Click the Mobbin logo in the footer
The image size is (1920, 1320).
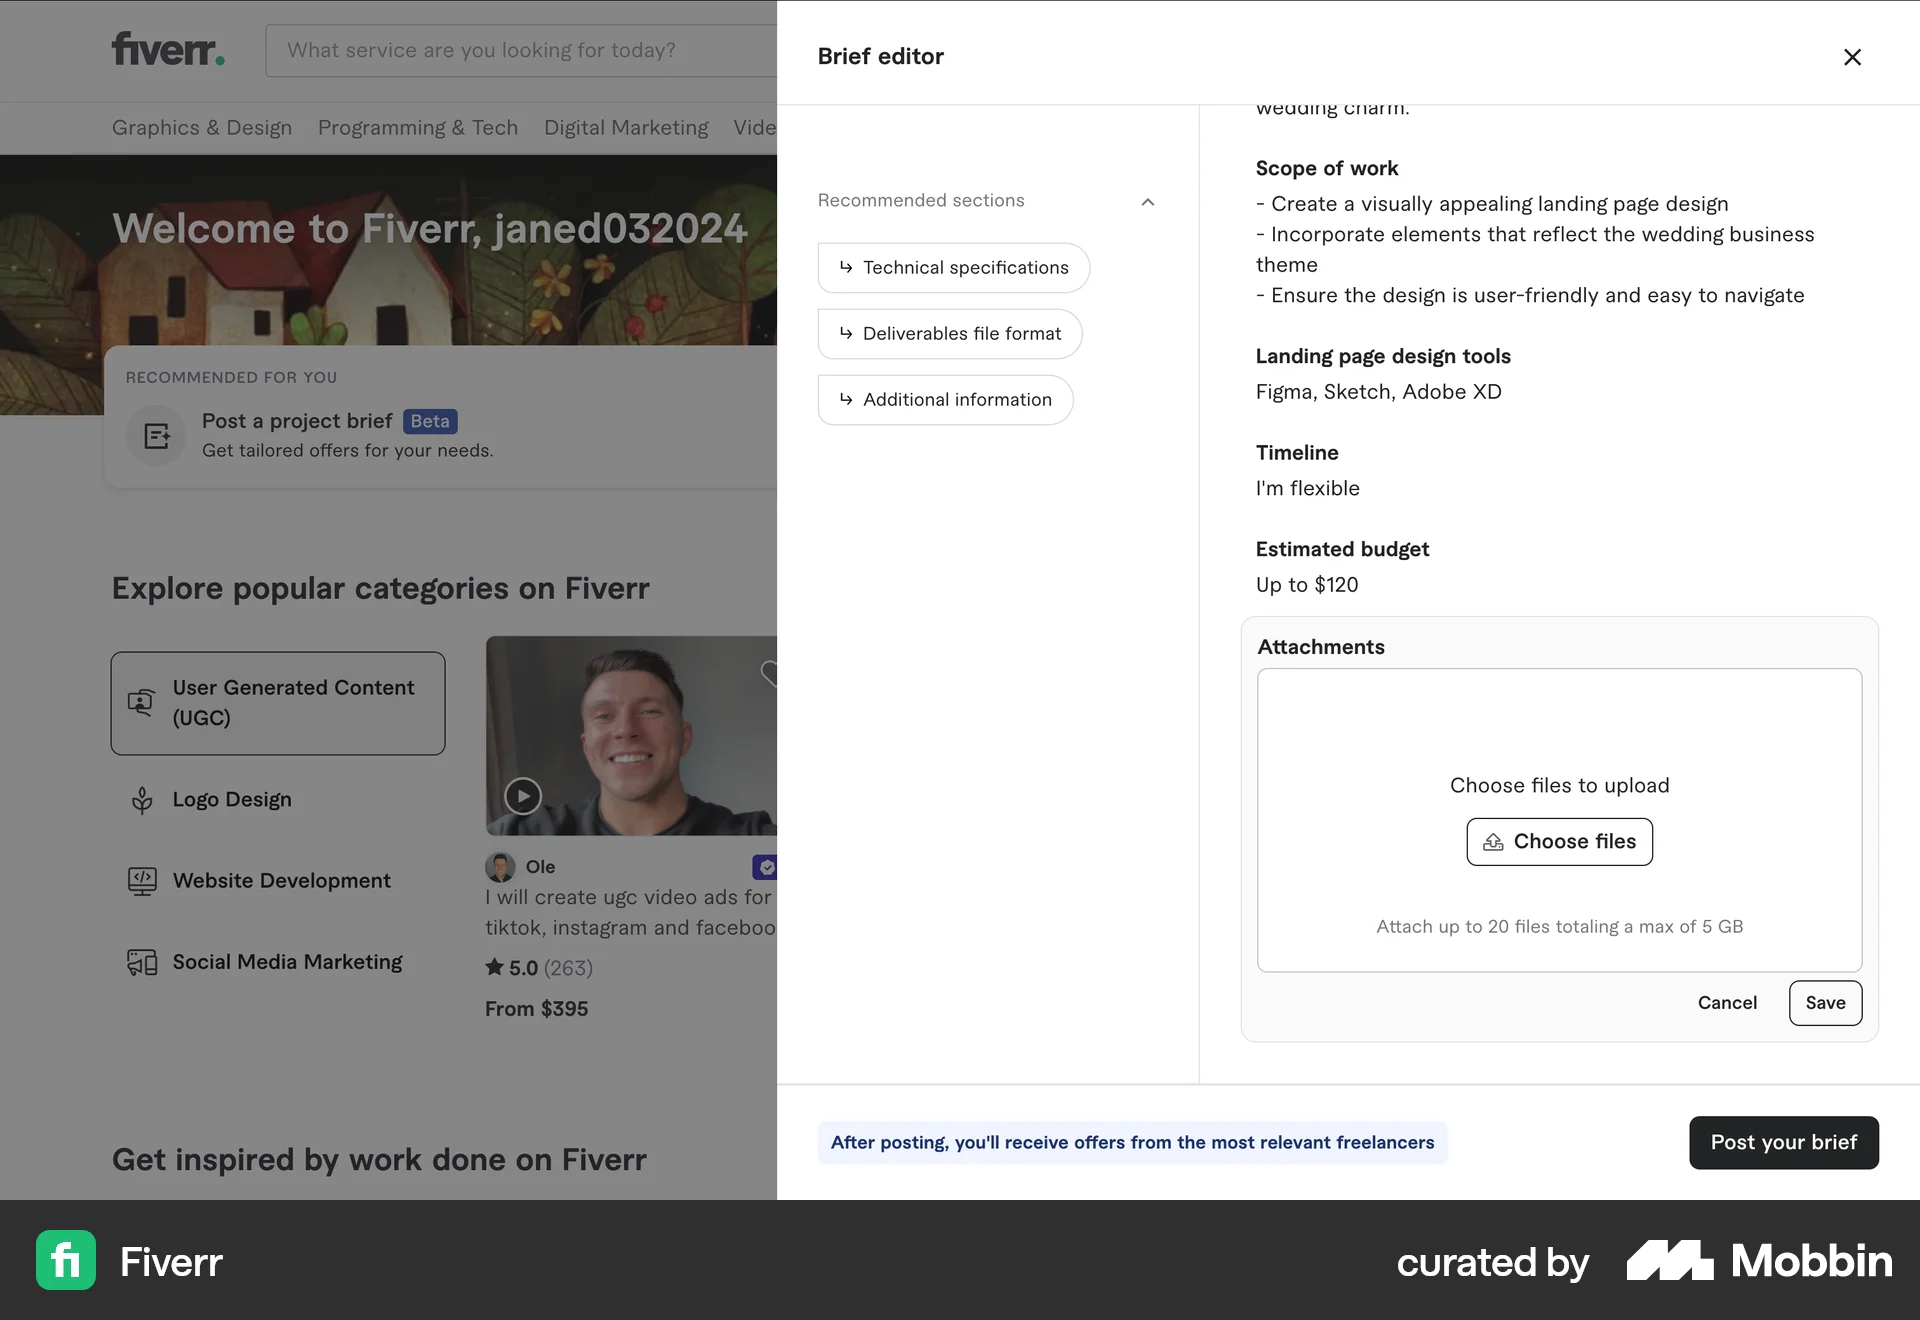(1756, 1262)
